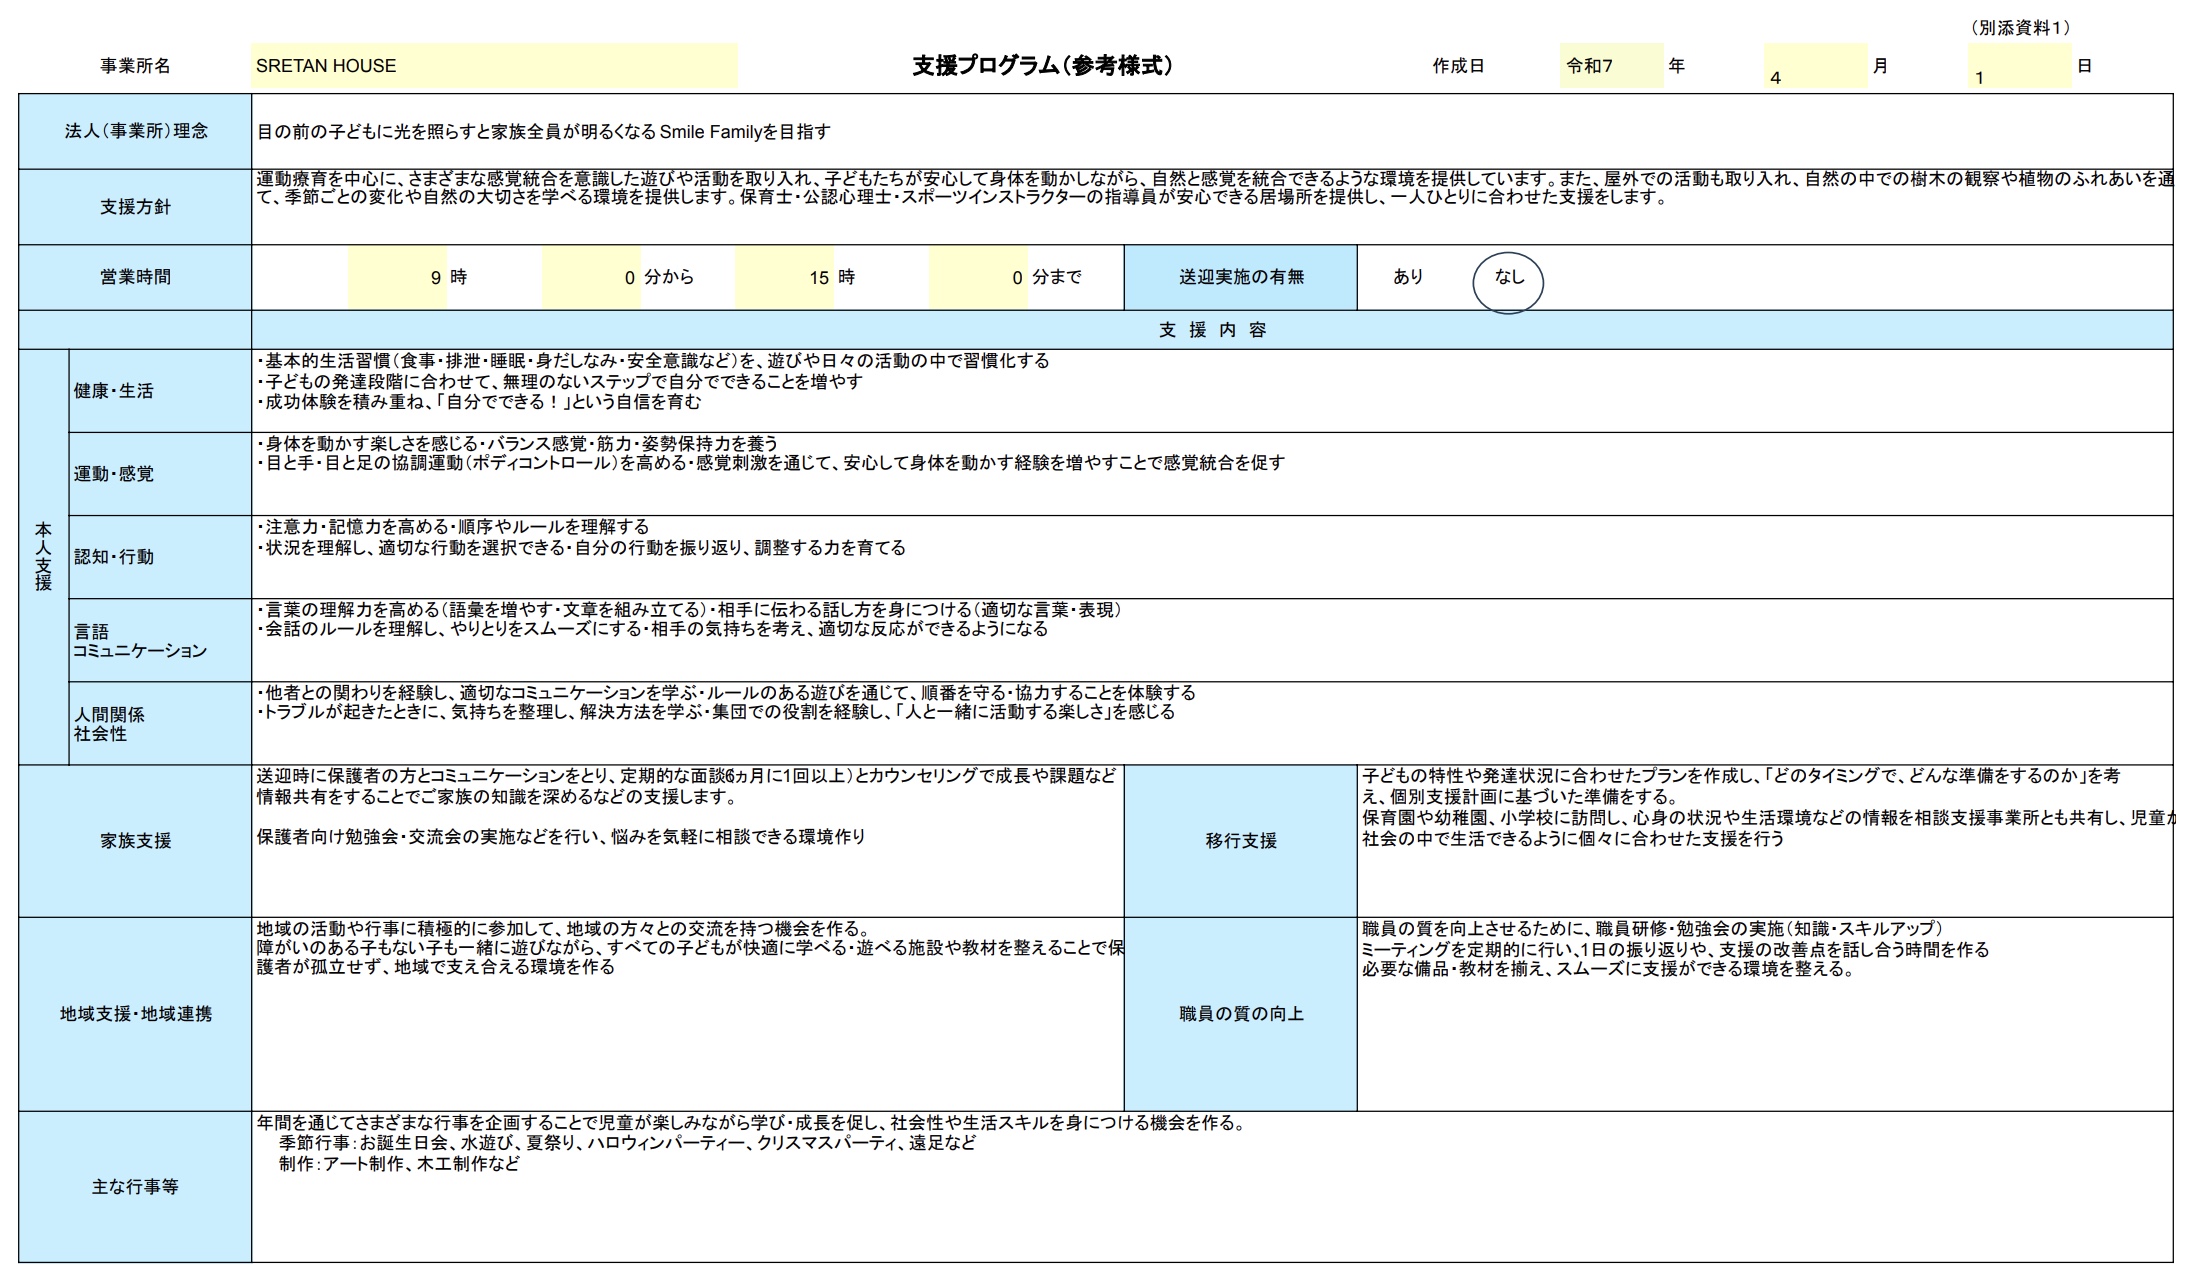Click the 運動療育を中心に policy text
Viewport: 2198px width, 1284px height.
pos(1213,188)
